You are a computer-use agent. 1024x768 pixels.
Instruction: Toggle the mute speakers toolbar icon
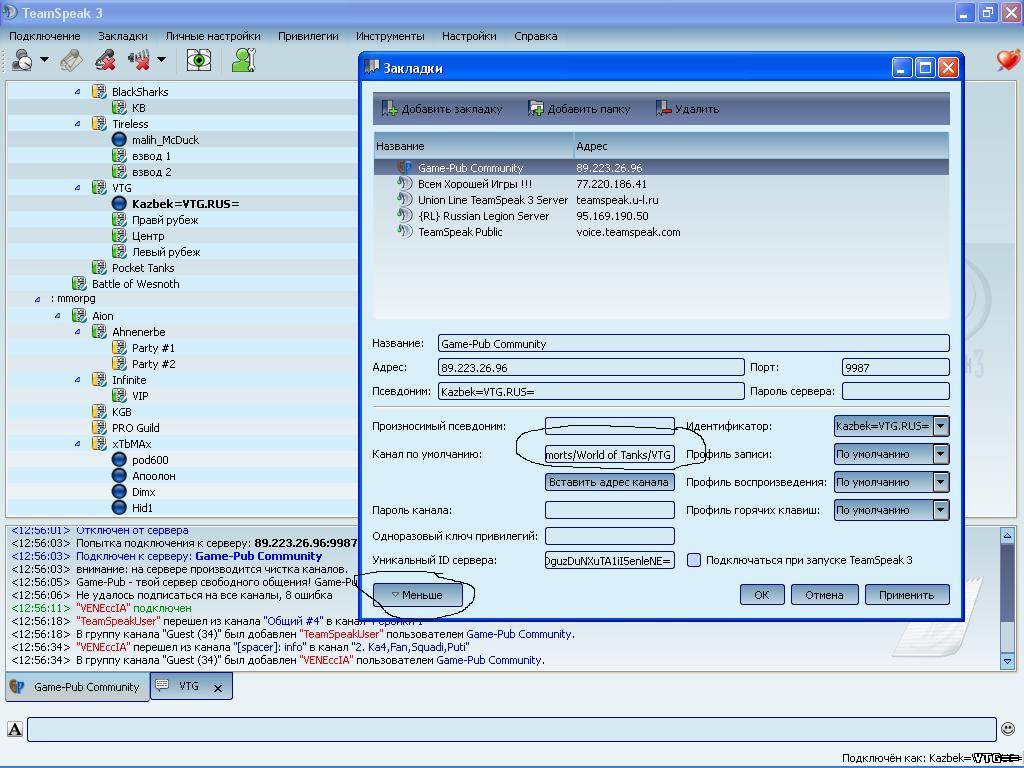[x=138, y=60]
